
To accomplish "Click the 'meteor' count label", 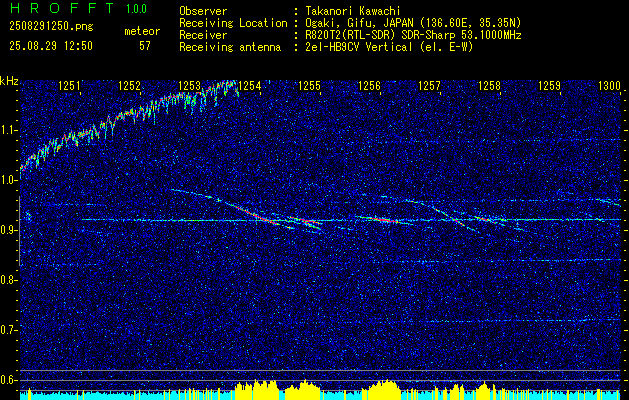I will 142,31.
